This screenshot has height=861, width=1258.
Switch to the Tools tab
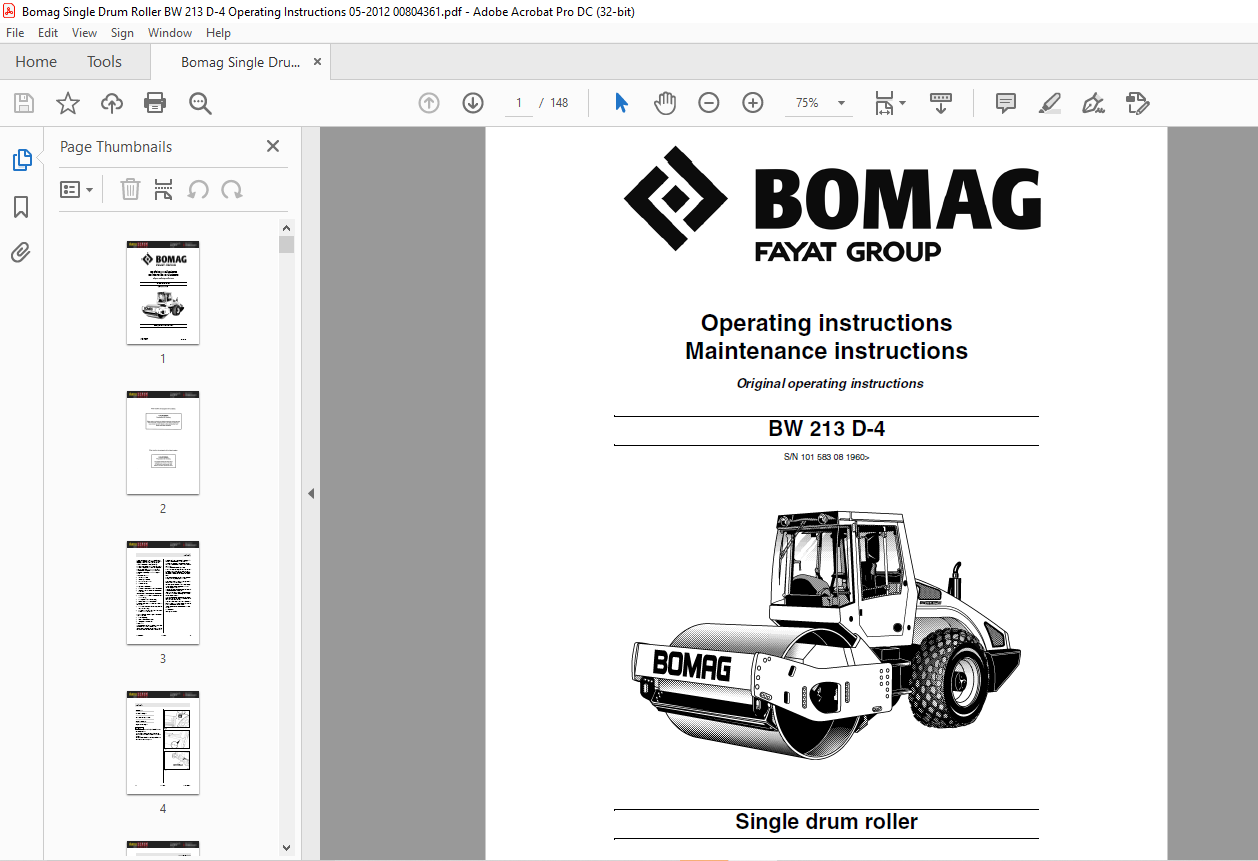pos(104,62)
